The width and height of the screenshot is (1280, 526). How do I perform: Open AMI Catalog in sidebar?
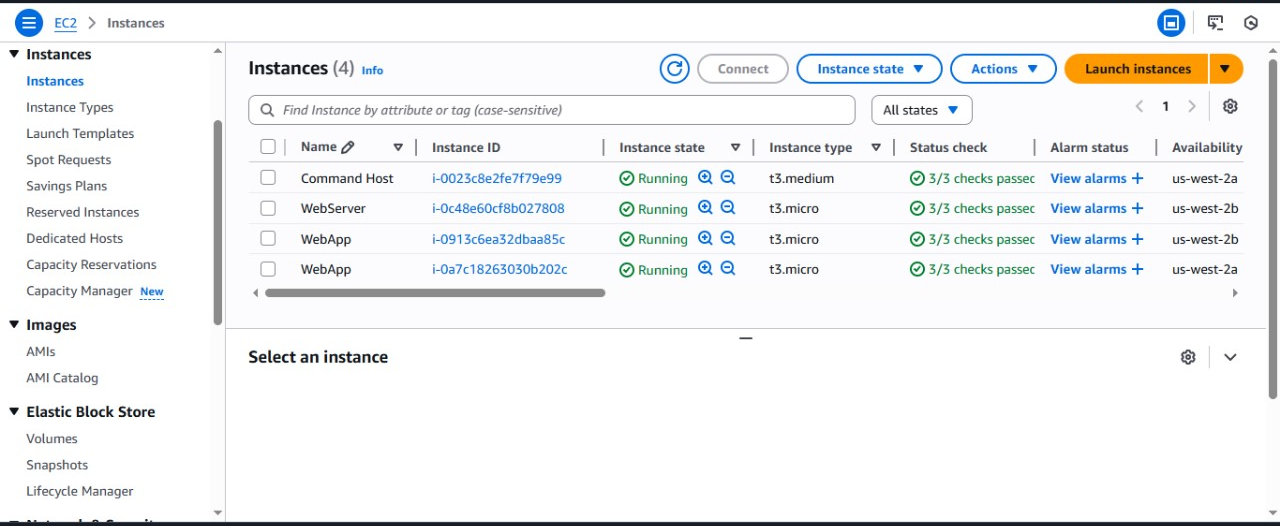[x=62, y=378]
